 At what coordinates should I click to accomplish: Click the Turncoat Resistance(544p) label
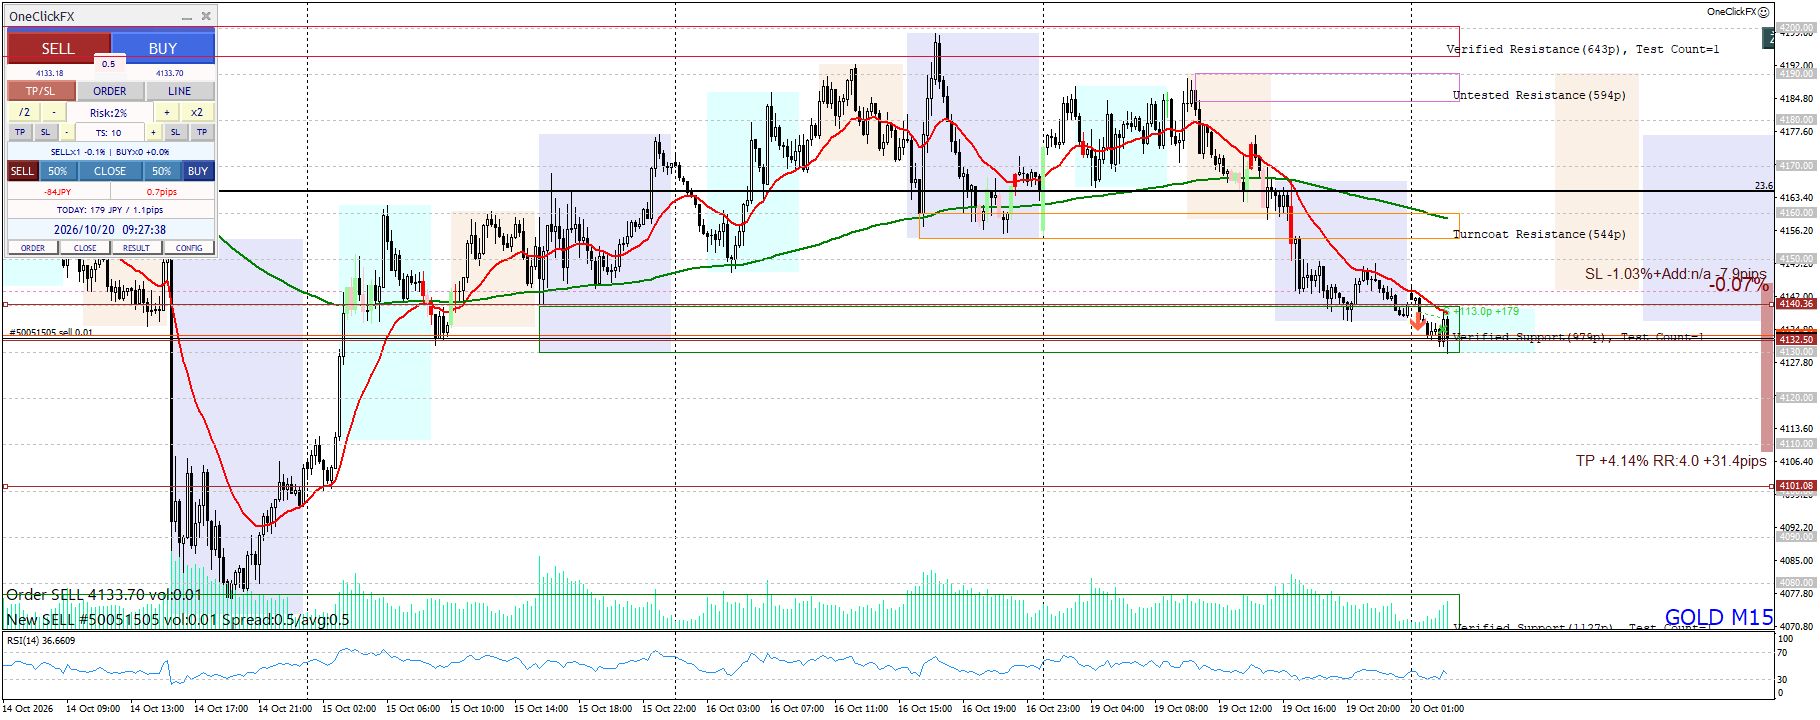[1539, 234]
